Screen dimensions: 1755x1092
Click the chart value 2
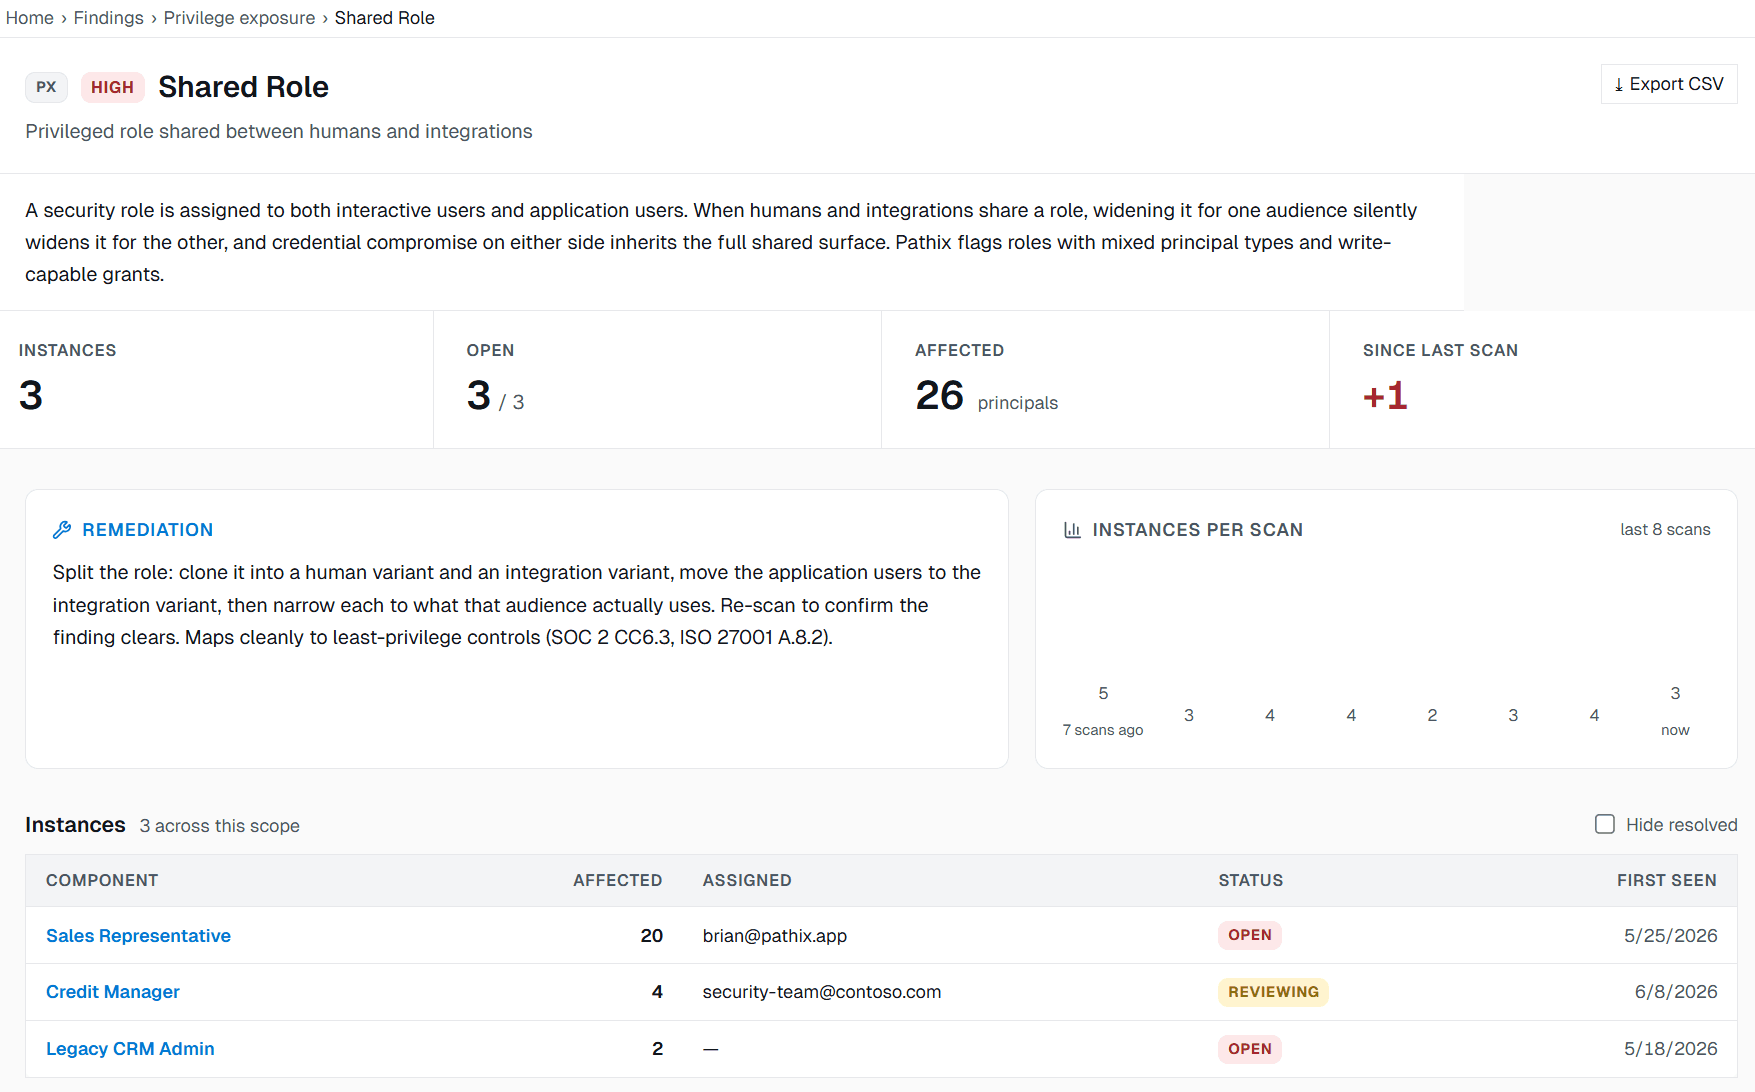click(1432, 715)
